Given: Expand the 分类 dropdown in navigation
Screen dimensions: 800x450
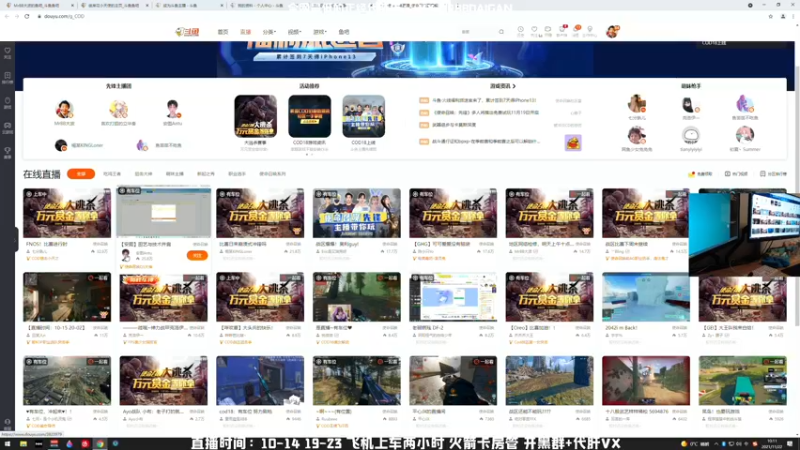Looking at the screenshot, I should (269, 32).
